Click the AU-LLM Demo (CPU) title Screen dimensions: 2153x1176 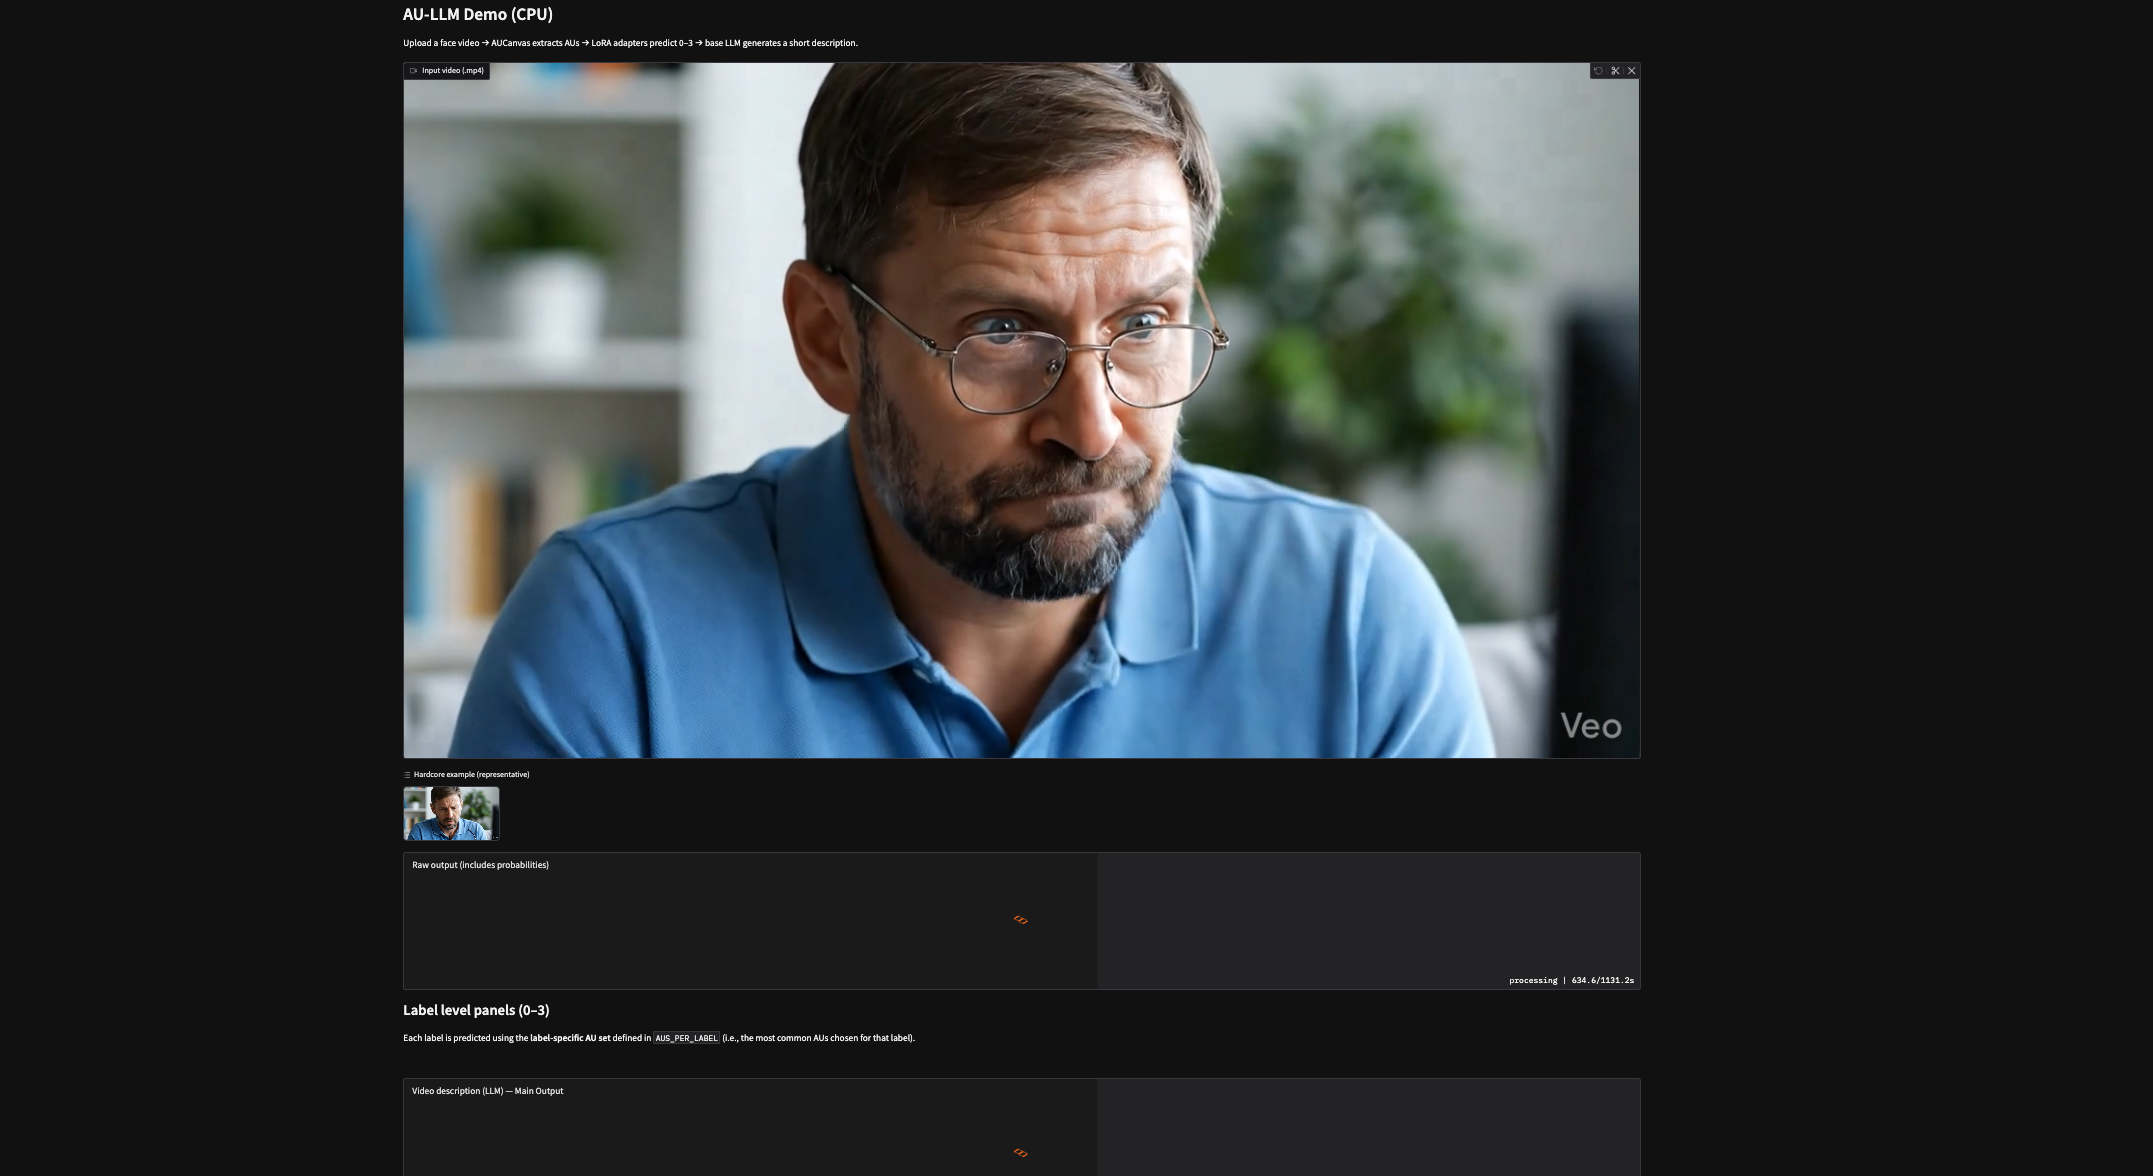pos(478,14)
